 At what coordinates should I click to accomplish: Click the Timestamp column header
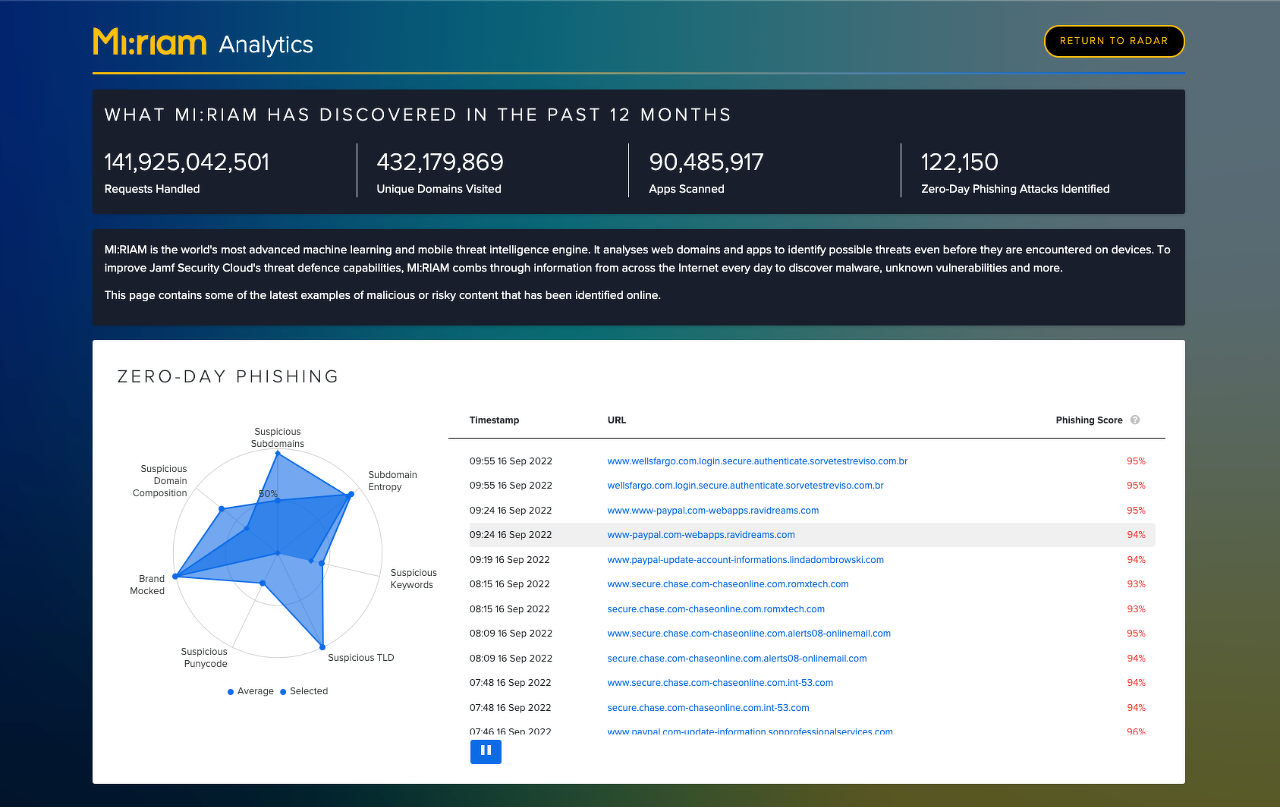pos(494,420)
